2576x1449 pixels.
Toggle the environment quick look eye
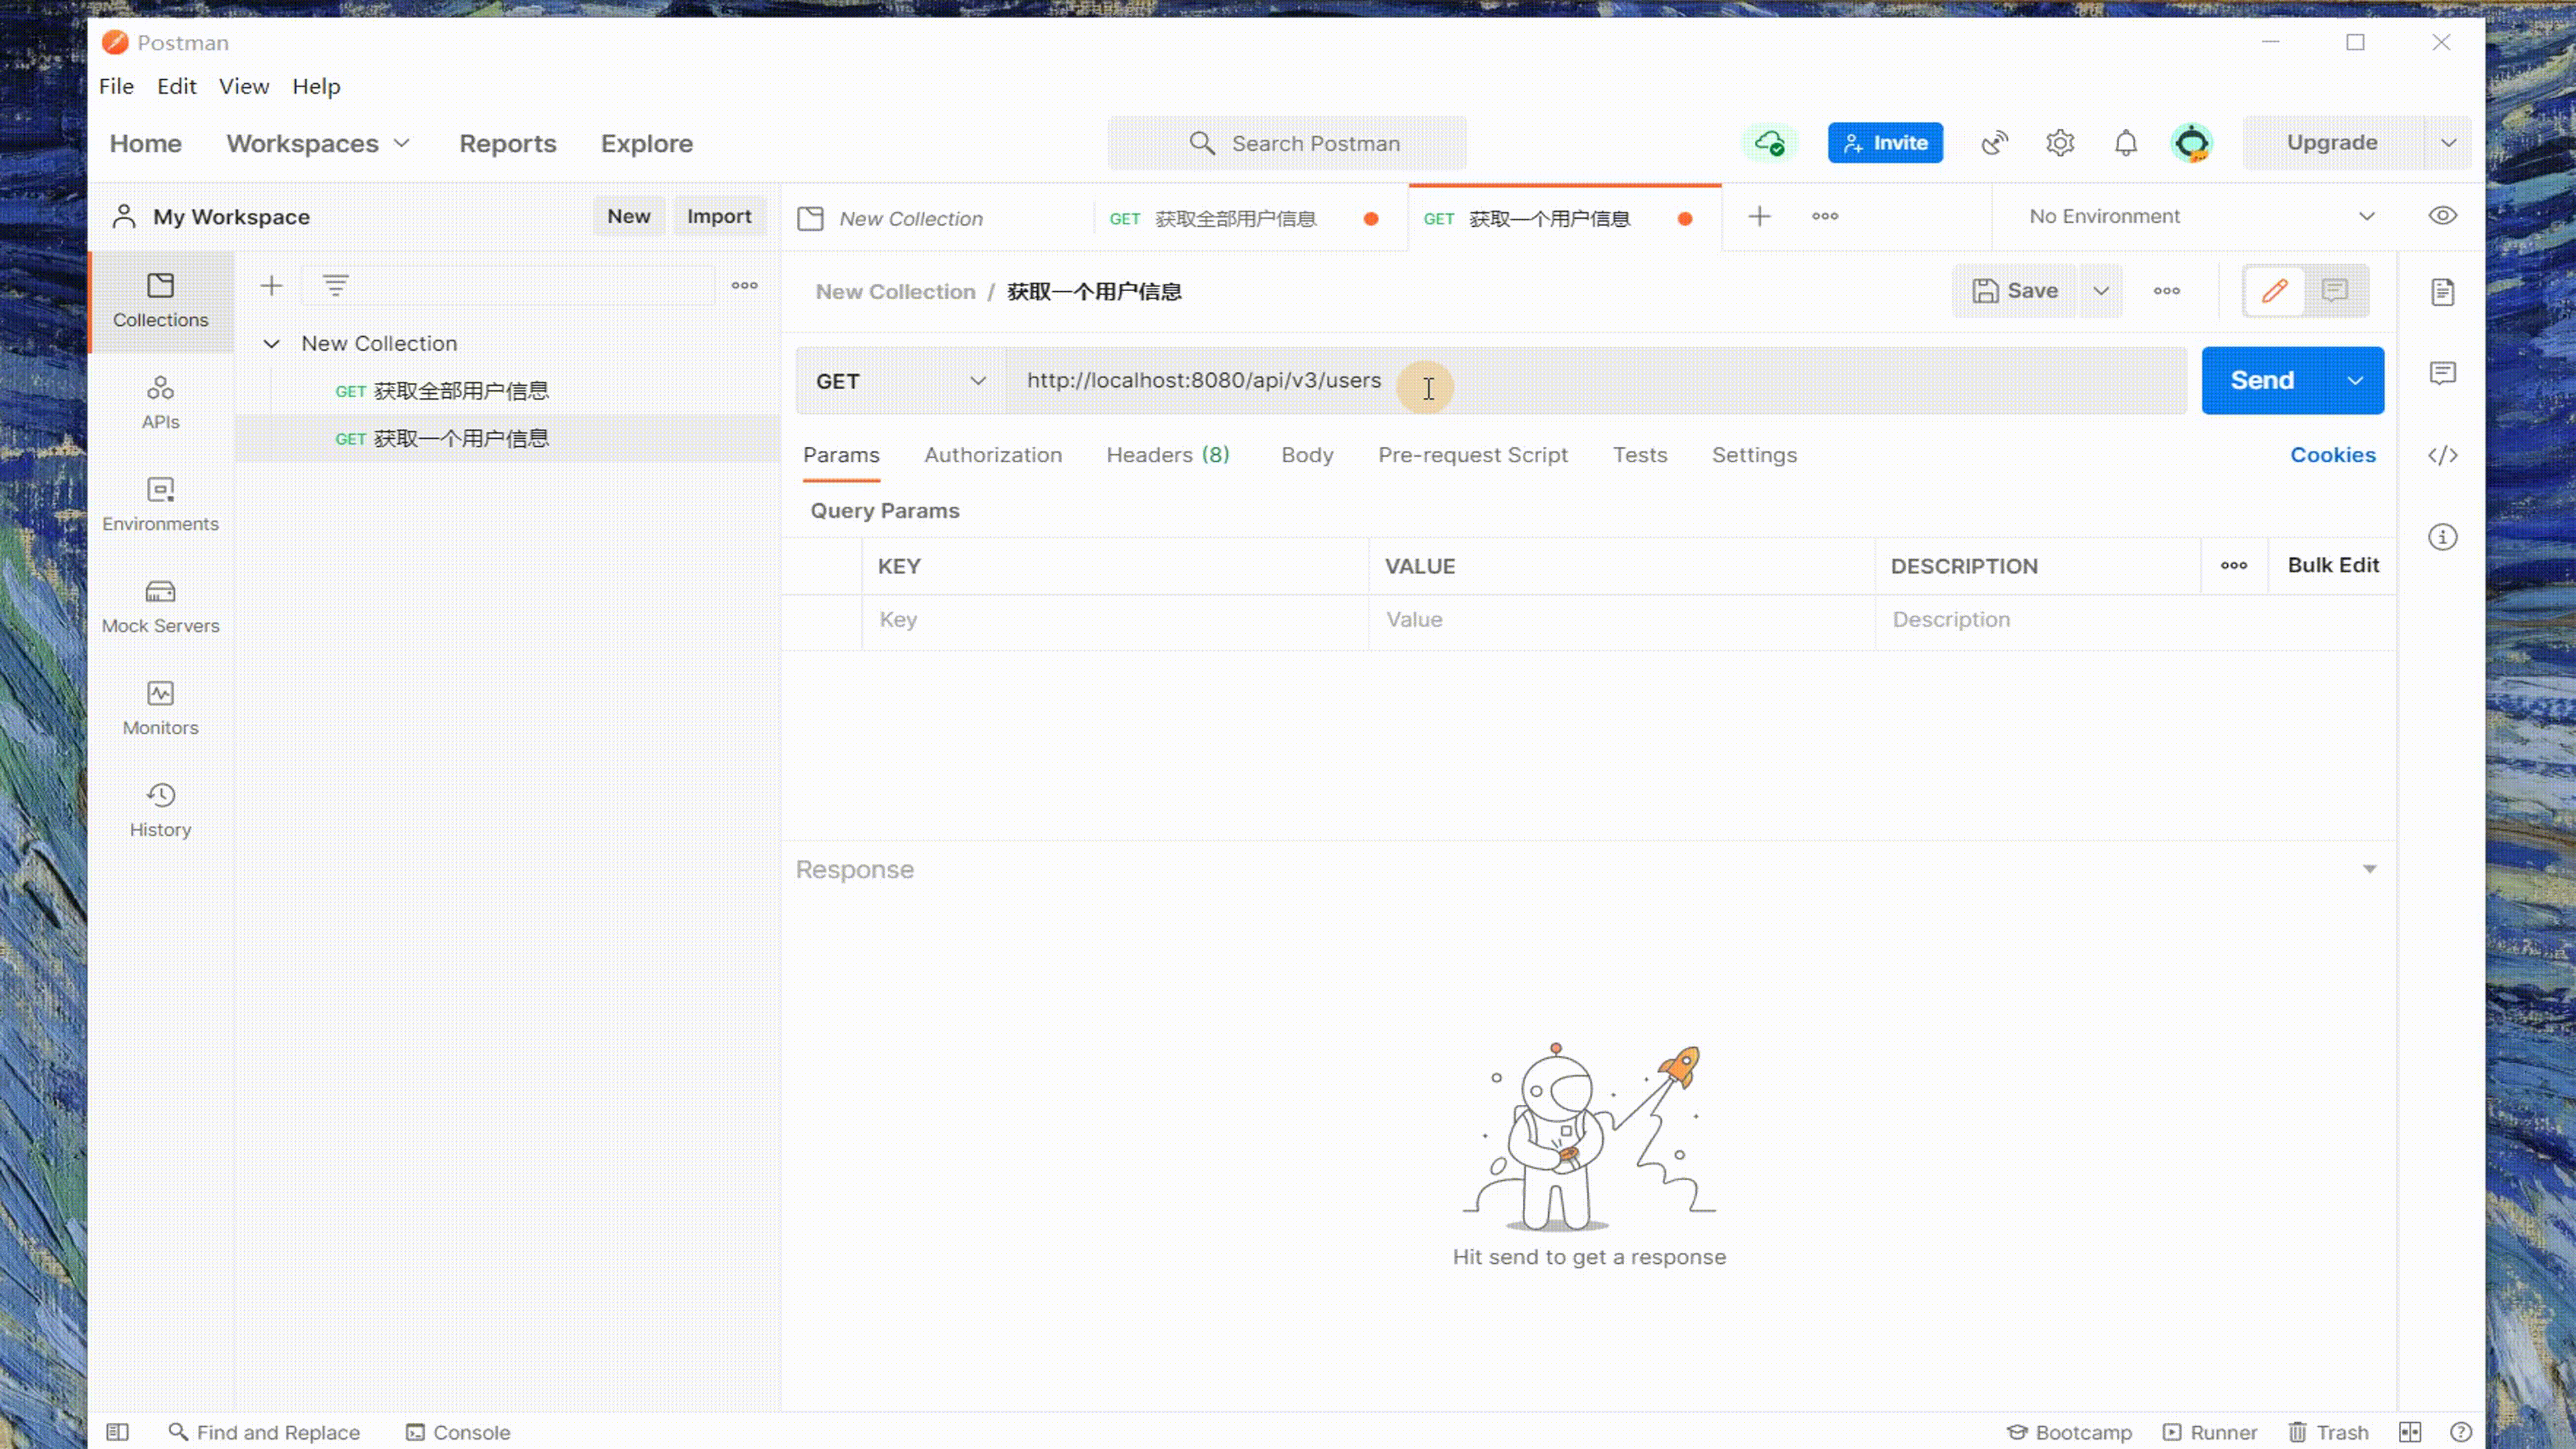pyautogui.click(x=2443, y=216)
